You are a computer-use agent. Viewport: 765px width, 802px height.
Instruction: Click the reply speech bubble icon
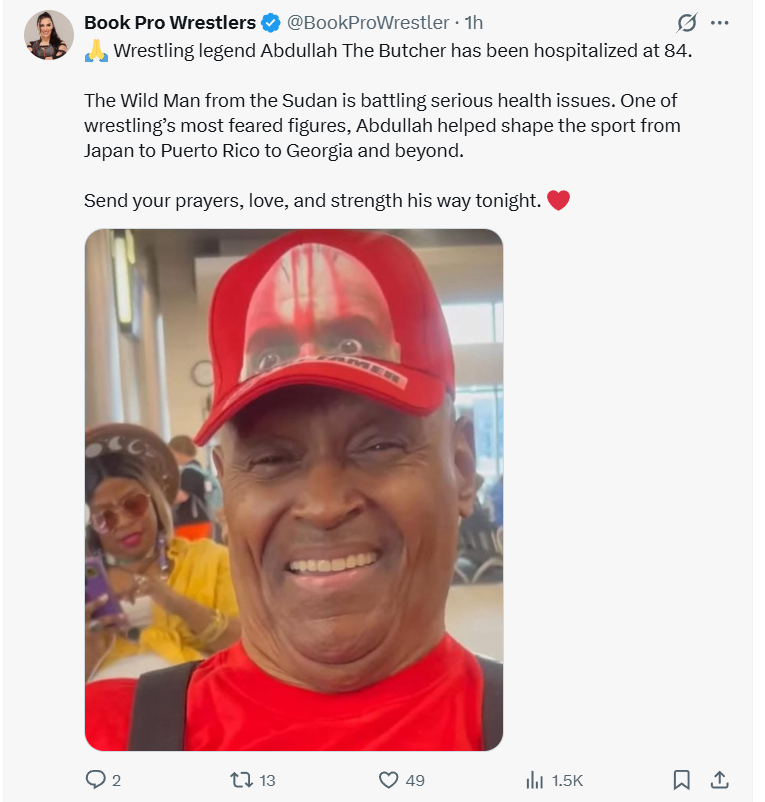pos(95,779)
